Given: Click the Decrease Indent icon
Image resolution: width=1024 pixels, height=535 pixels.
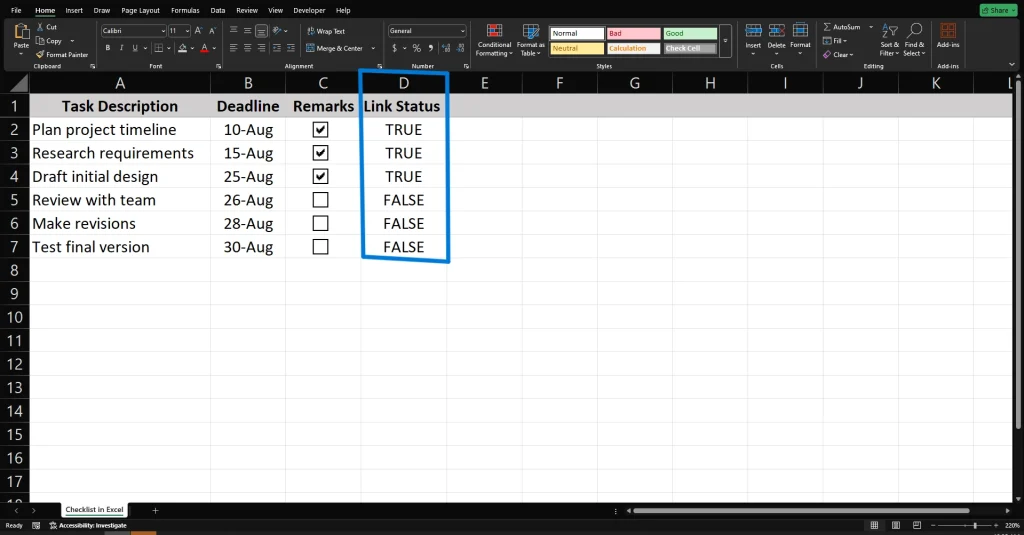Looking at the screenshot, I should 277,48.
